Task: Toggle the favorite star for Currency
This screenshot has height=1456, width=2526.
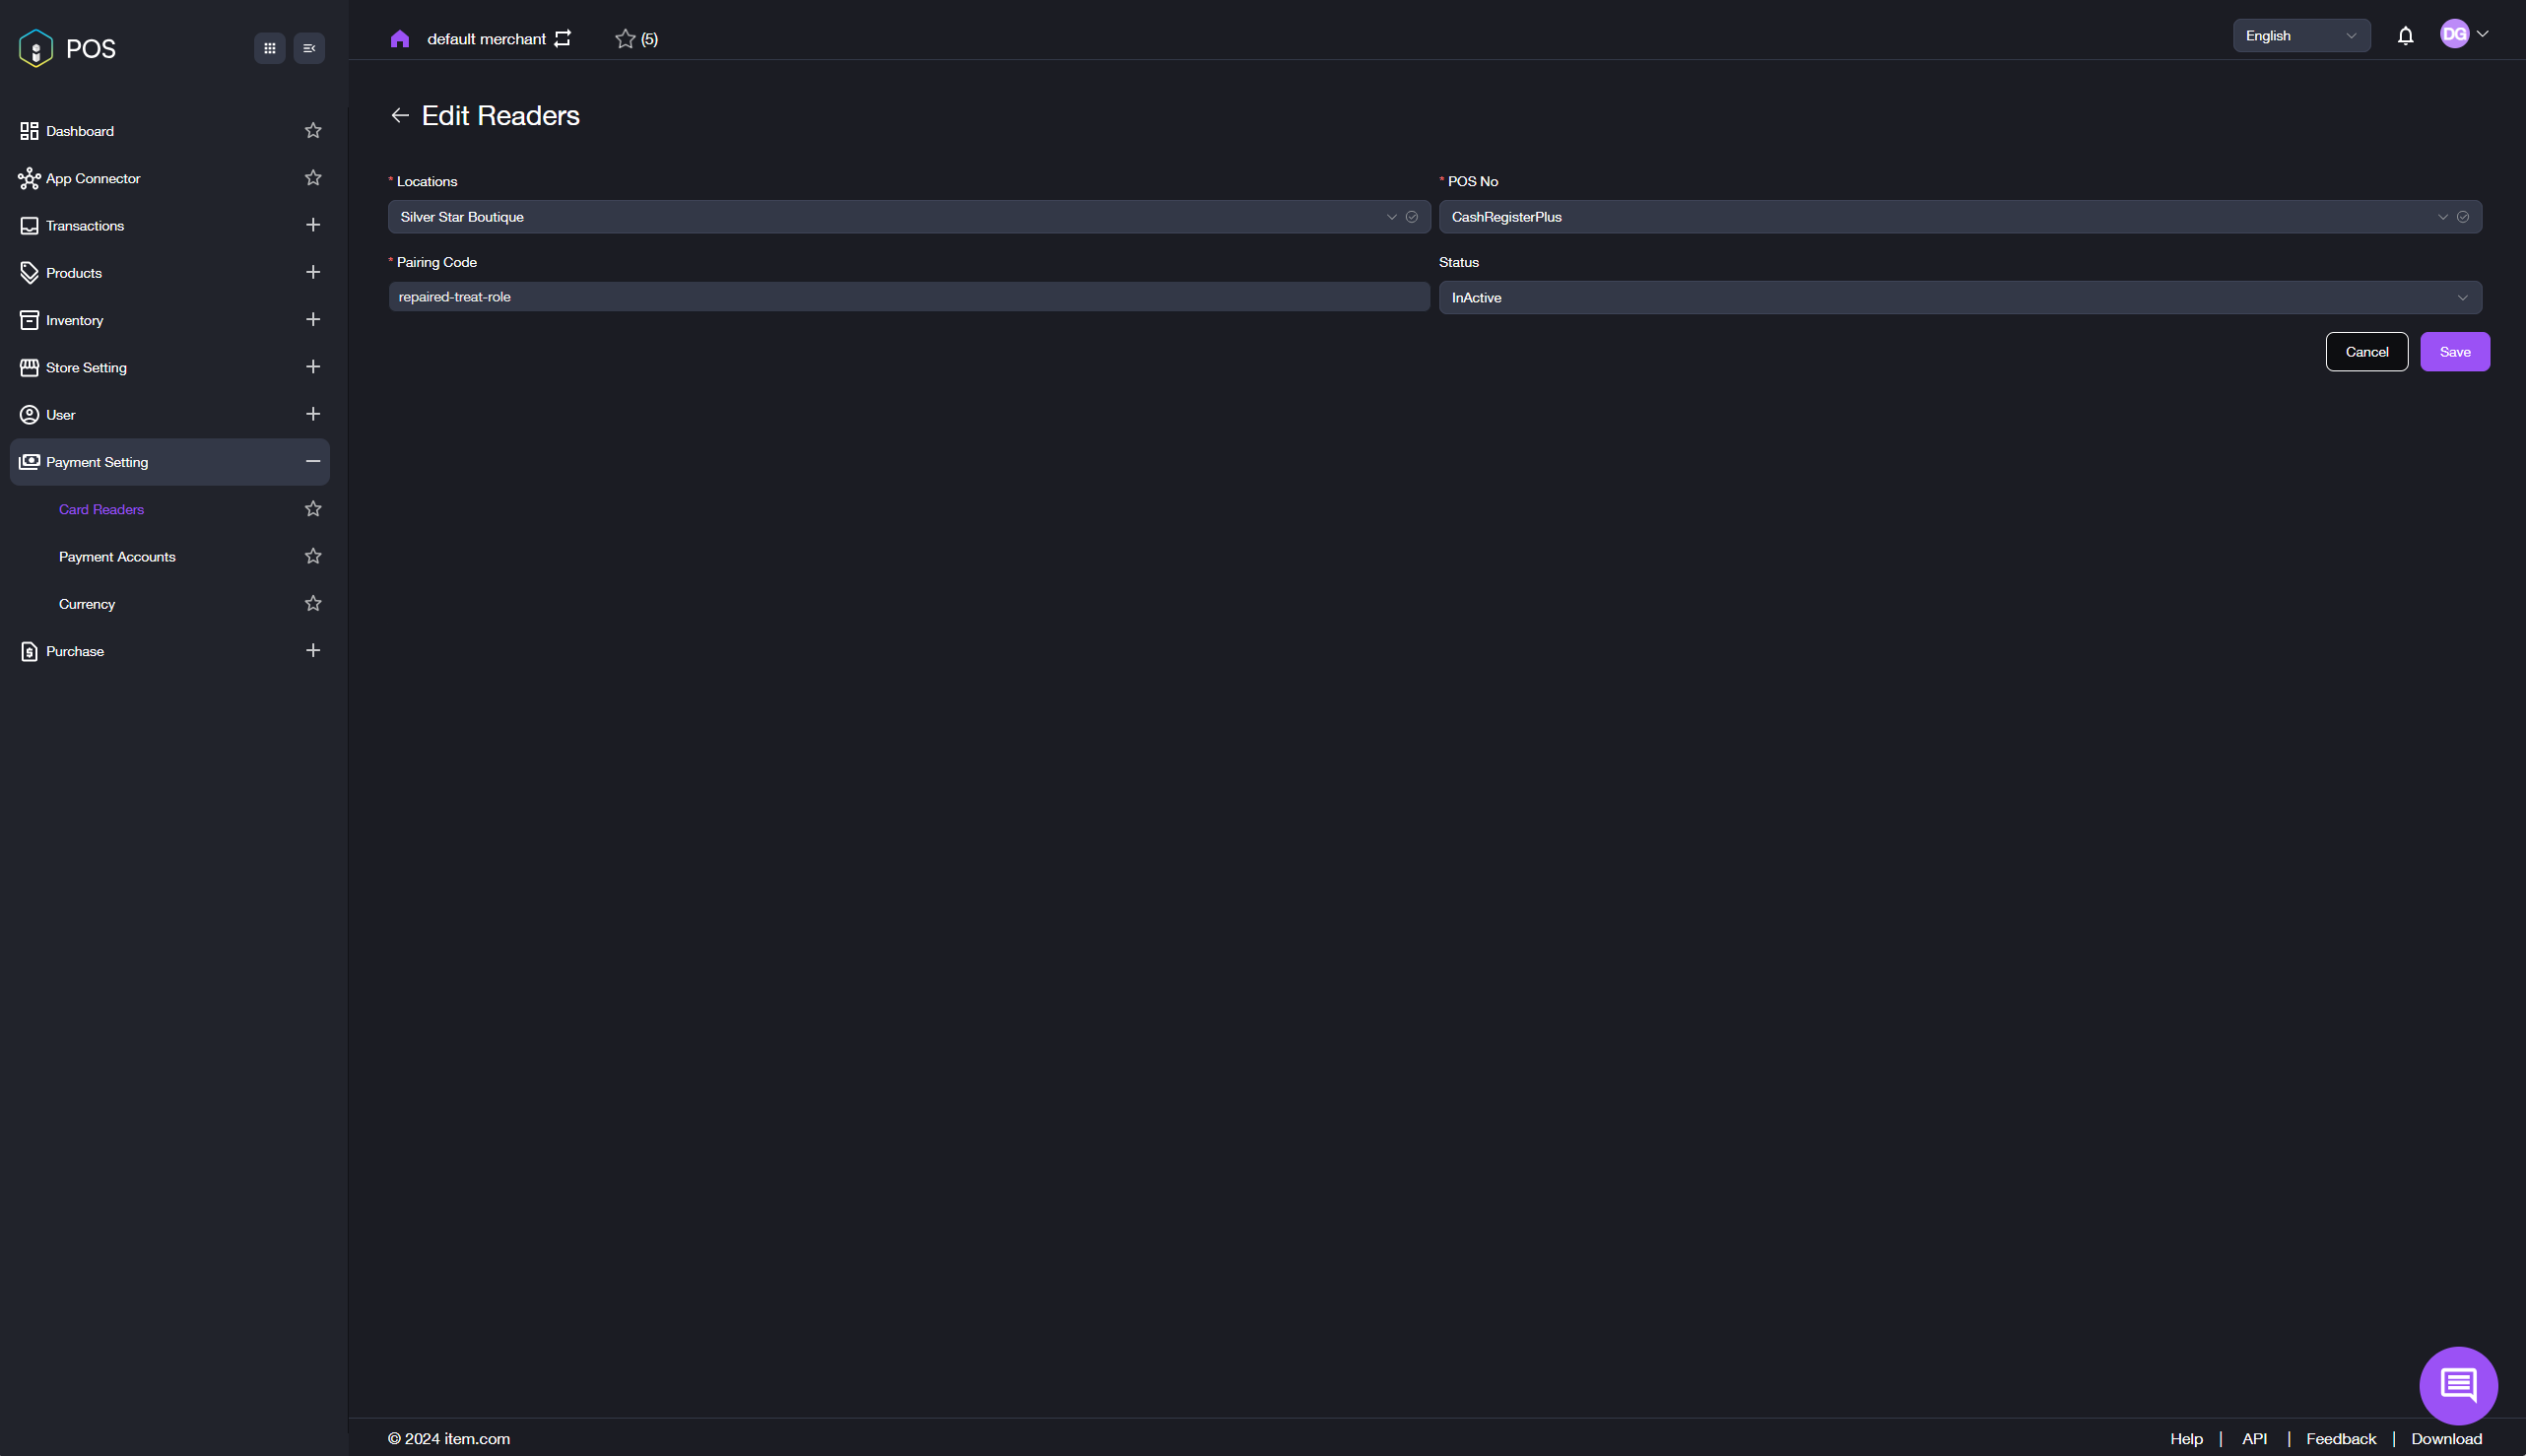Action: [x=313, y=604]
